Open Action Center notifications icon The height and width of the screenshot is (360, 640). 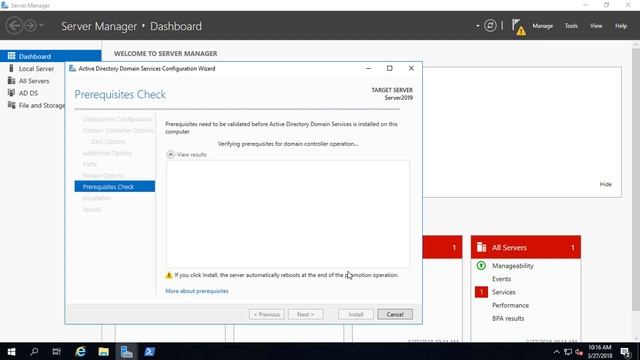626,352
